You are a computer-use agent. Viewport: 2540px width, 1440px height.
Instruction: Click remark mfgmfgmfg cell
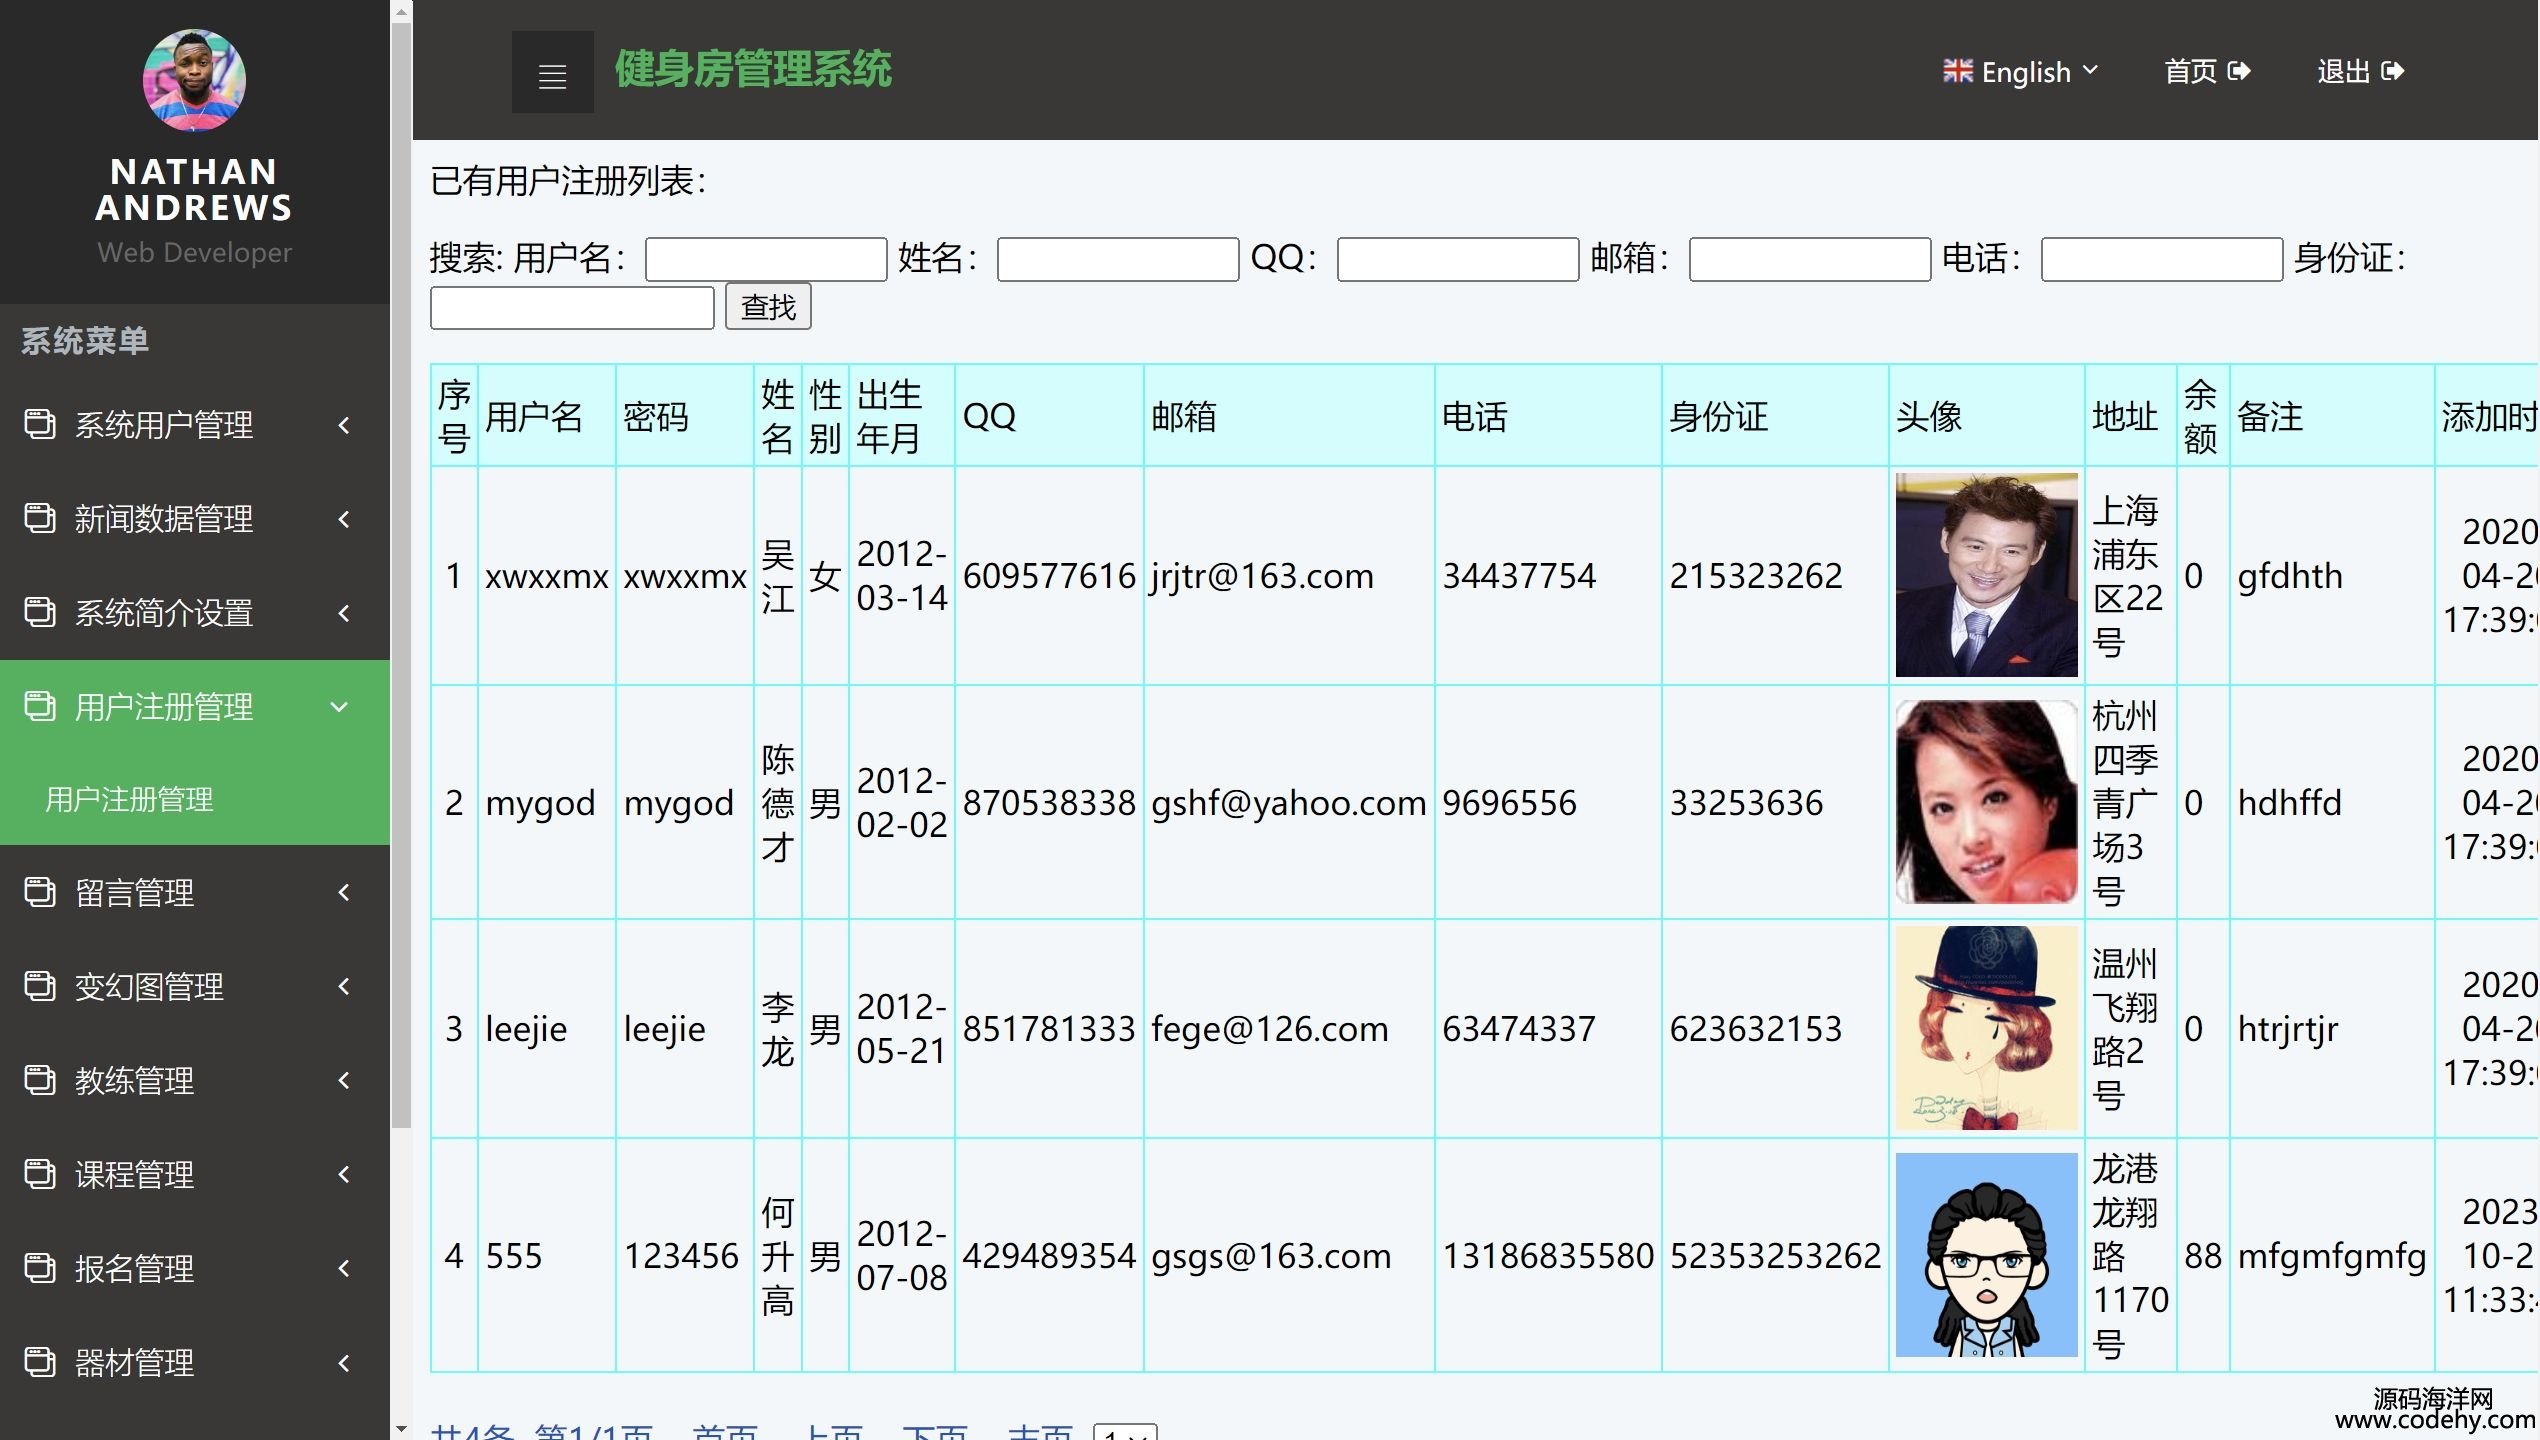coord(2332,1256)
